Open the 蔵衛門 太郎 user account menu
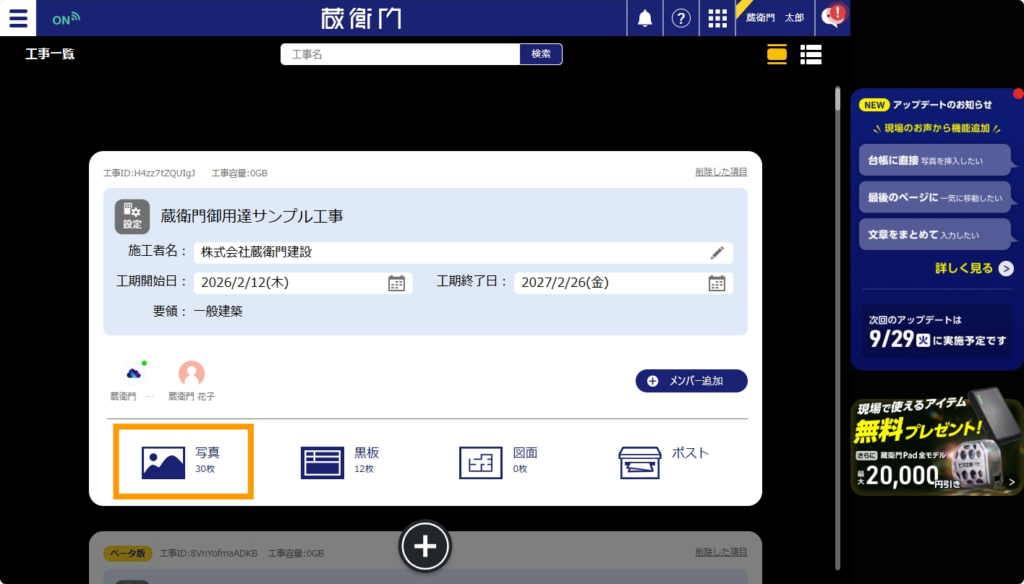Screen dimensions: 1024x584 pos(775,18)
